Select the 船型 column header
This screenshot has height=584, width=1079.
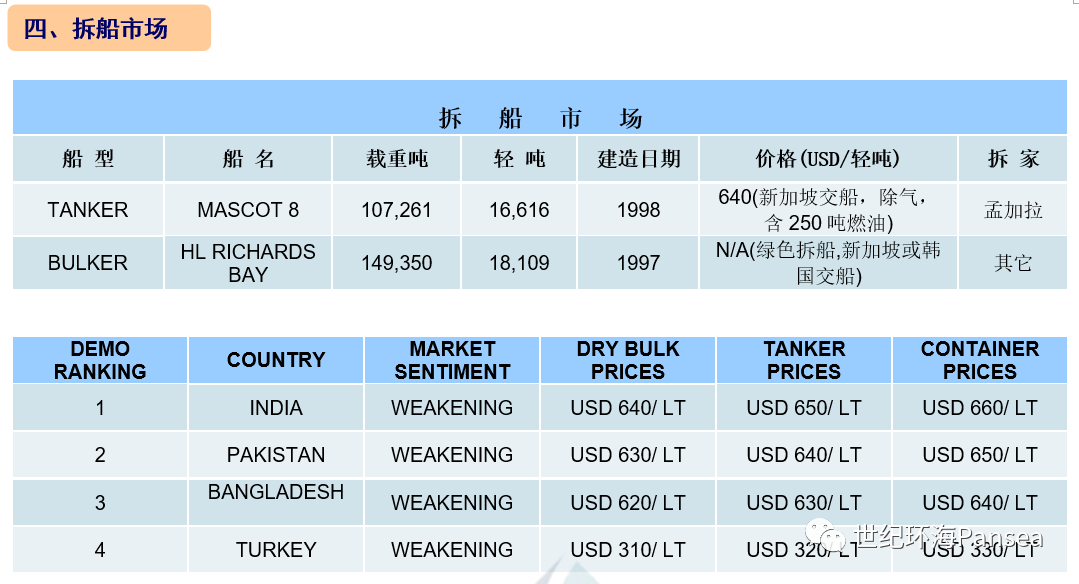point(88,159)
